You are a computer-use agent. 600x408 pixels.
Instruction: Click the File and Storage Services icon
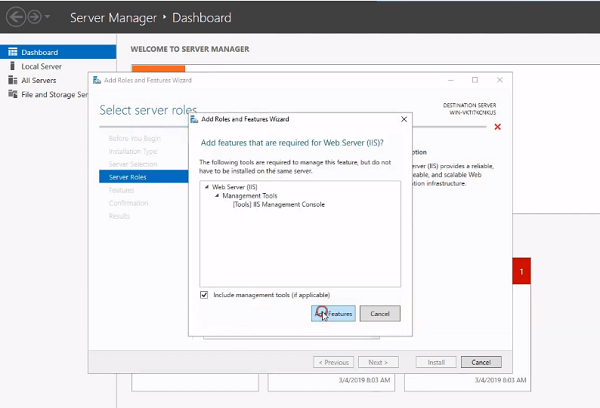click(x=13, y=94)
